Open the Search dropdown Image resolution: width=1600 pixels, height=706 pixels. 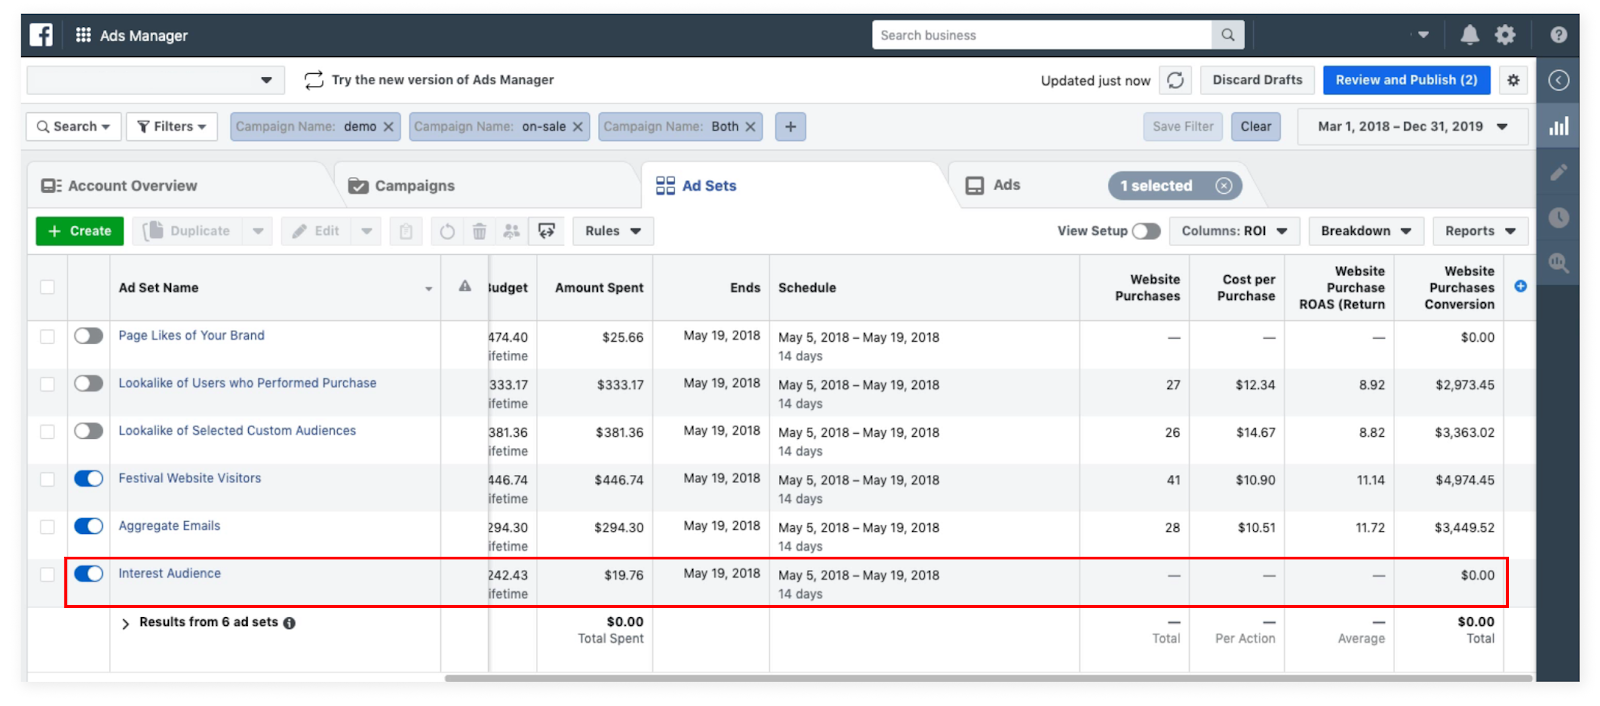click(x=73, y=127)
